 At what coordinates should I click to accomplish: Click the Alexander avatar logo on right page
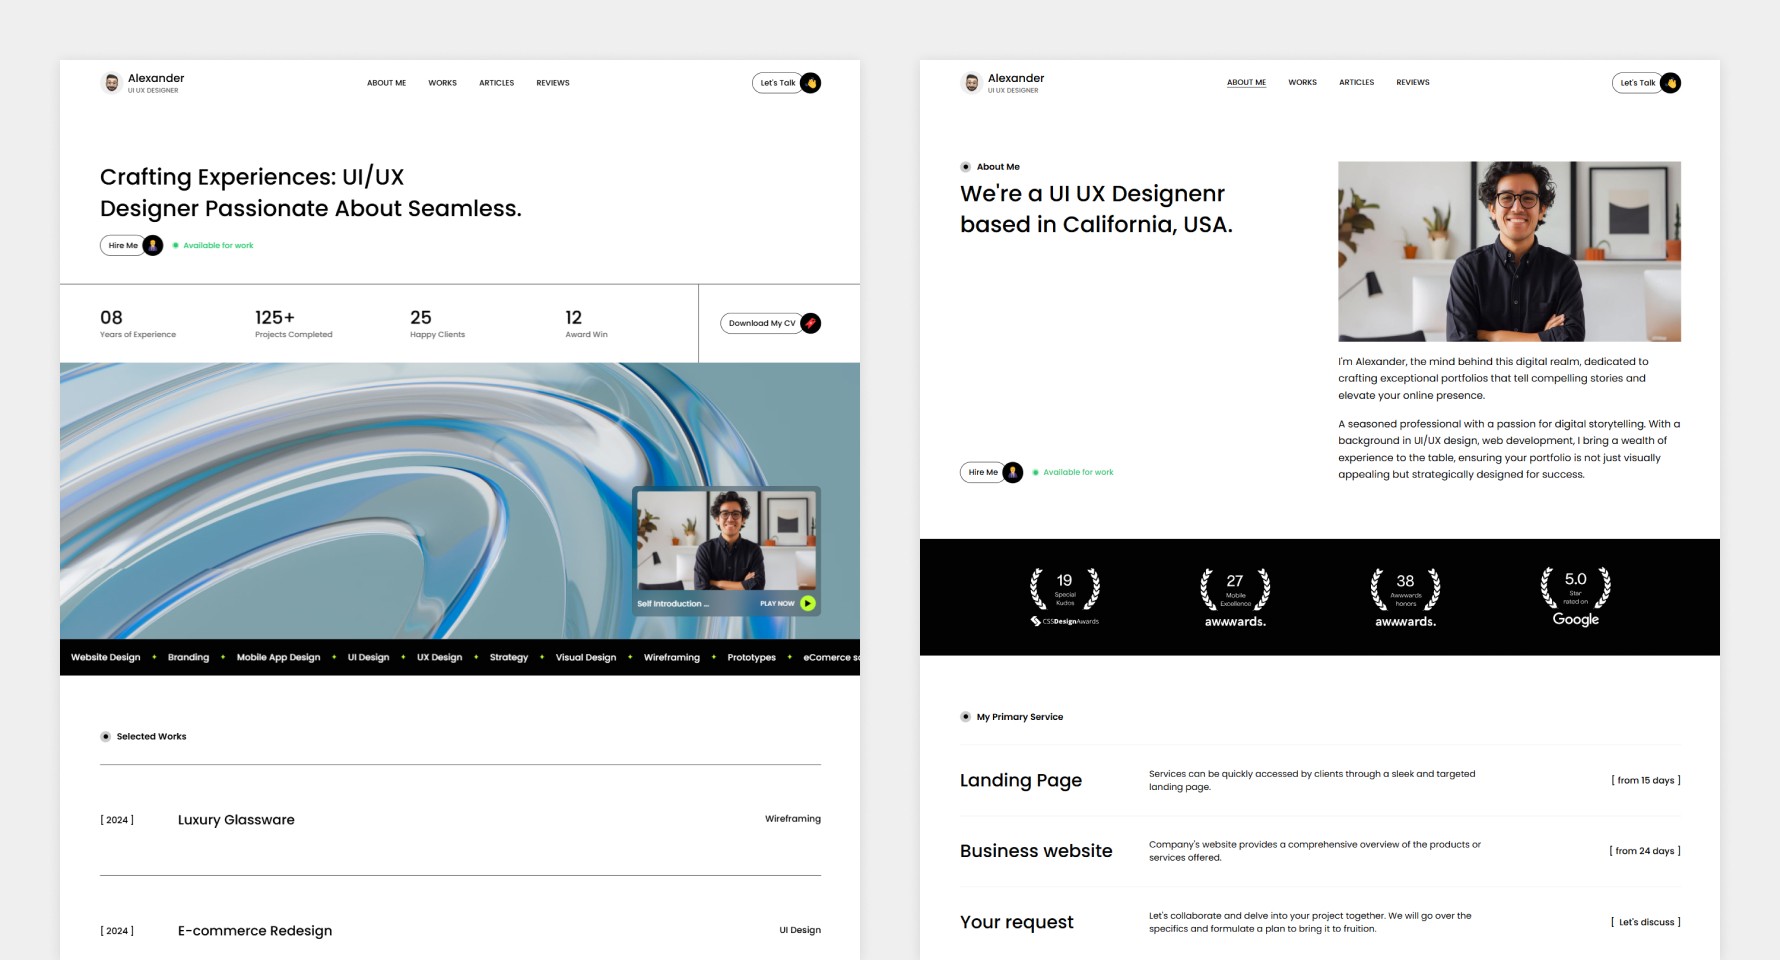tap(971, 83)
